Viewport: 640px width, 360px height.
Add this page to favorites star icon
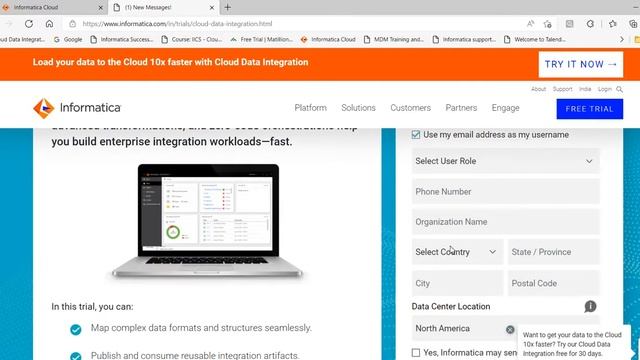[x=548, y=24]
